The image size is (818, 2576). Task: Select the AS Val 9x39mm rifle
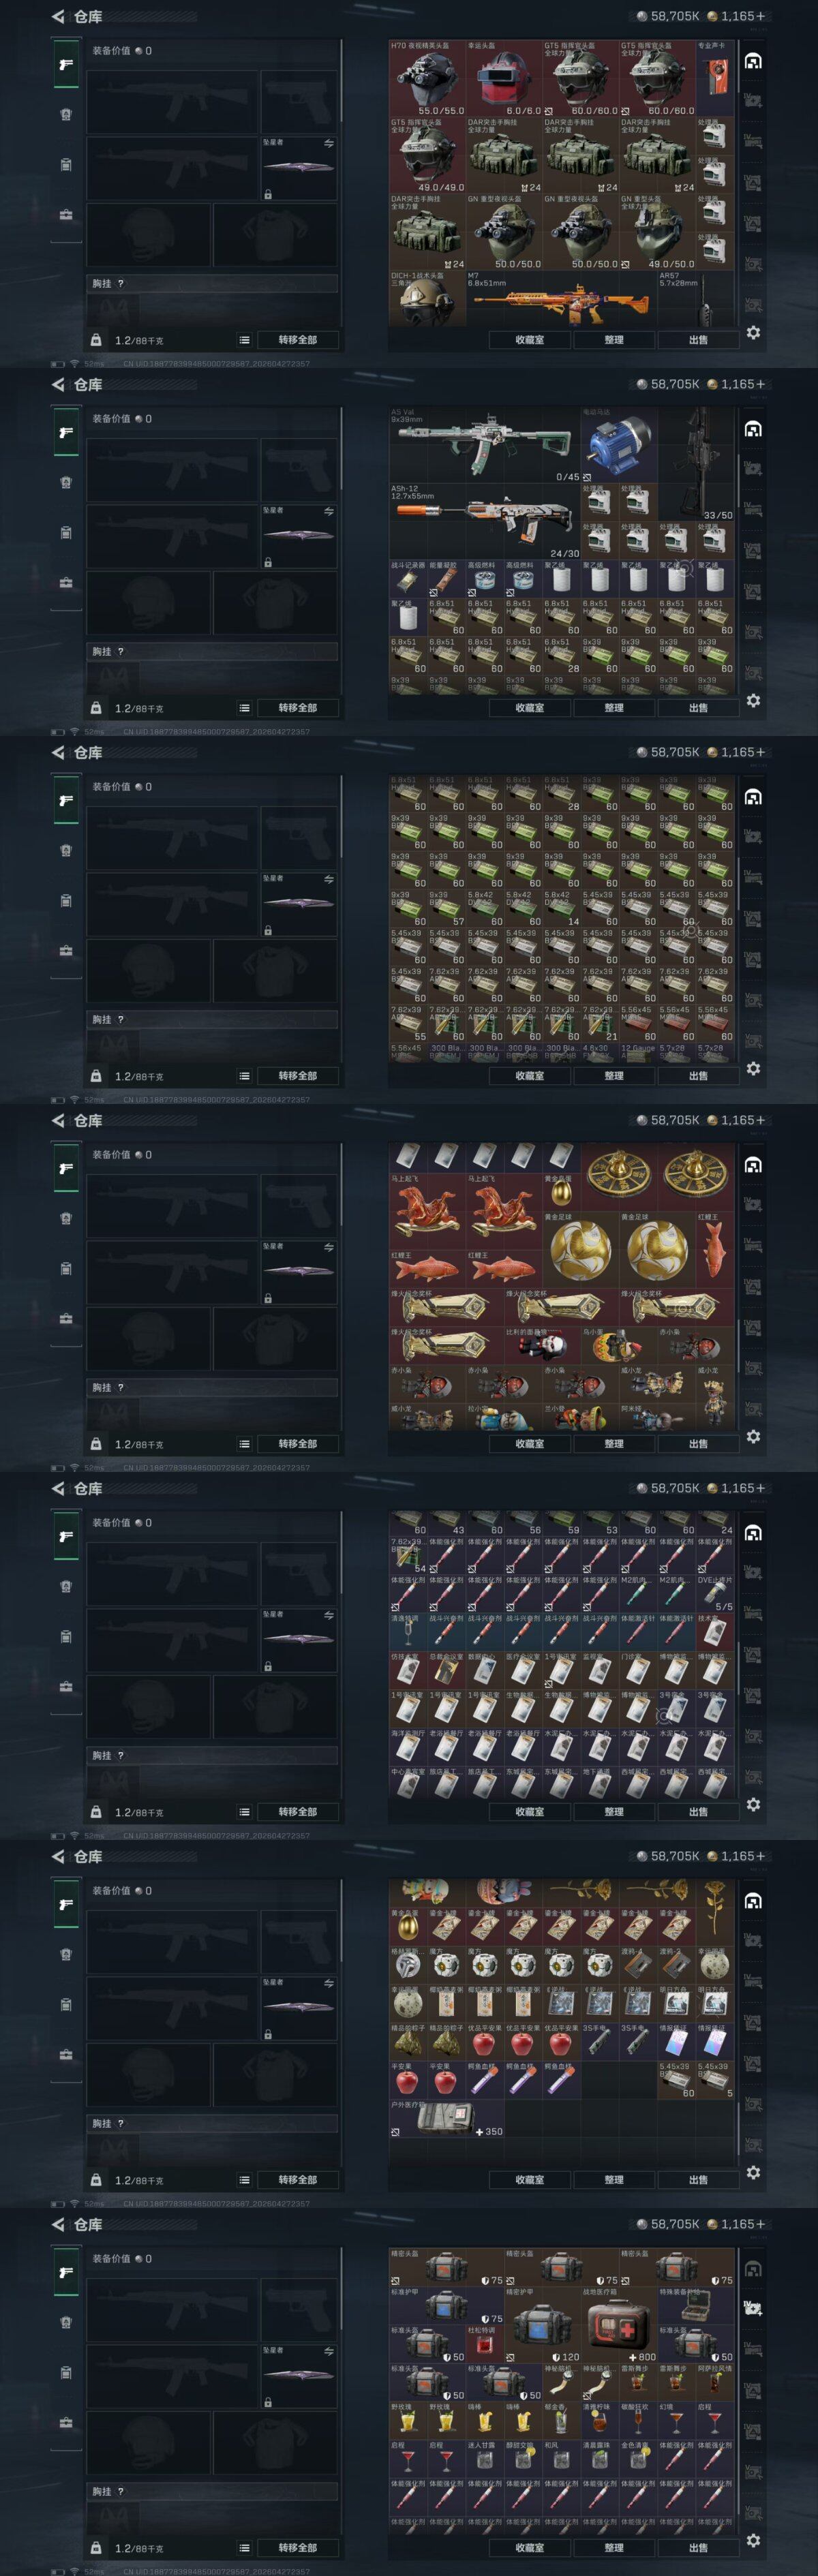[484, 445]
